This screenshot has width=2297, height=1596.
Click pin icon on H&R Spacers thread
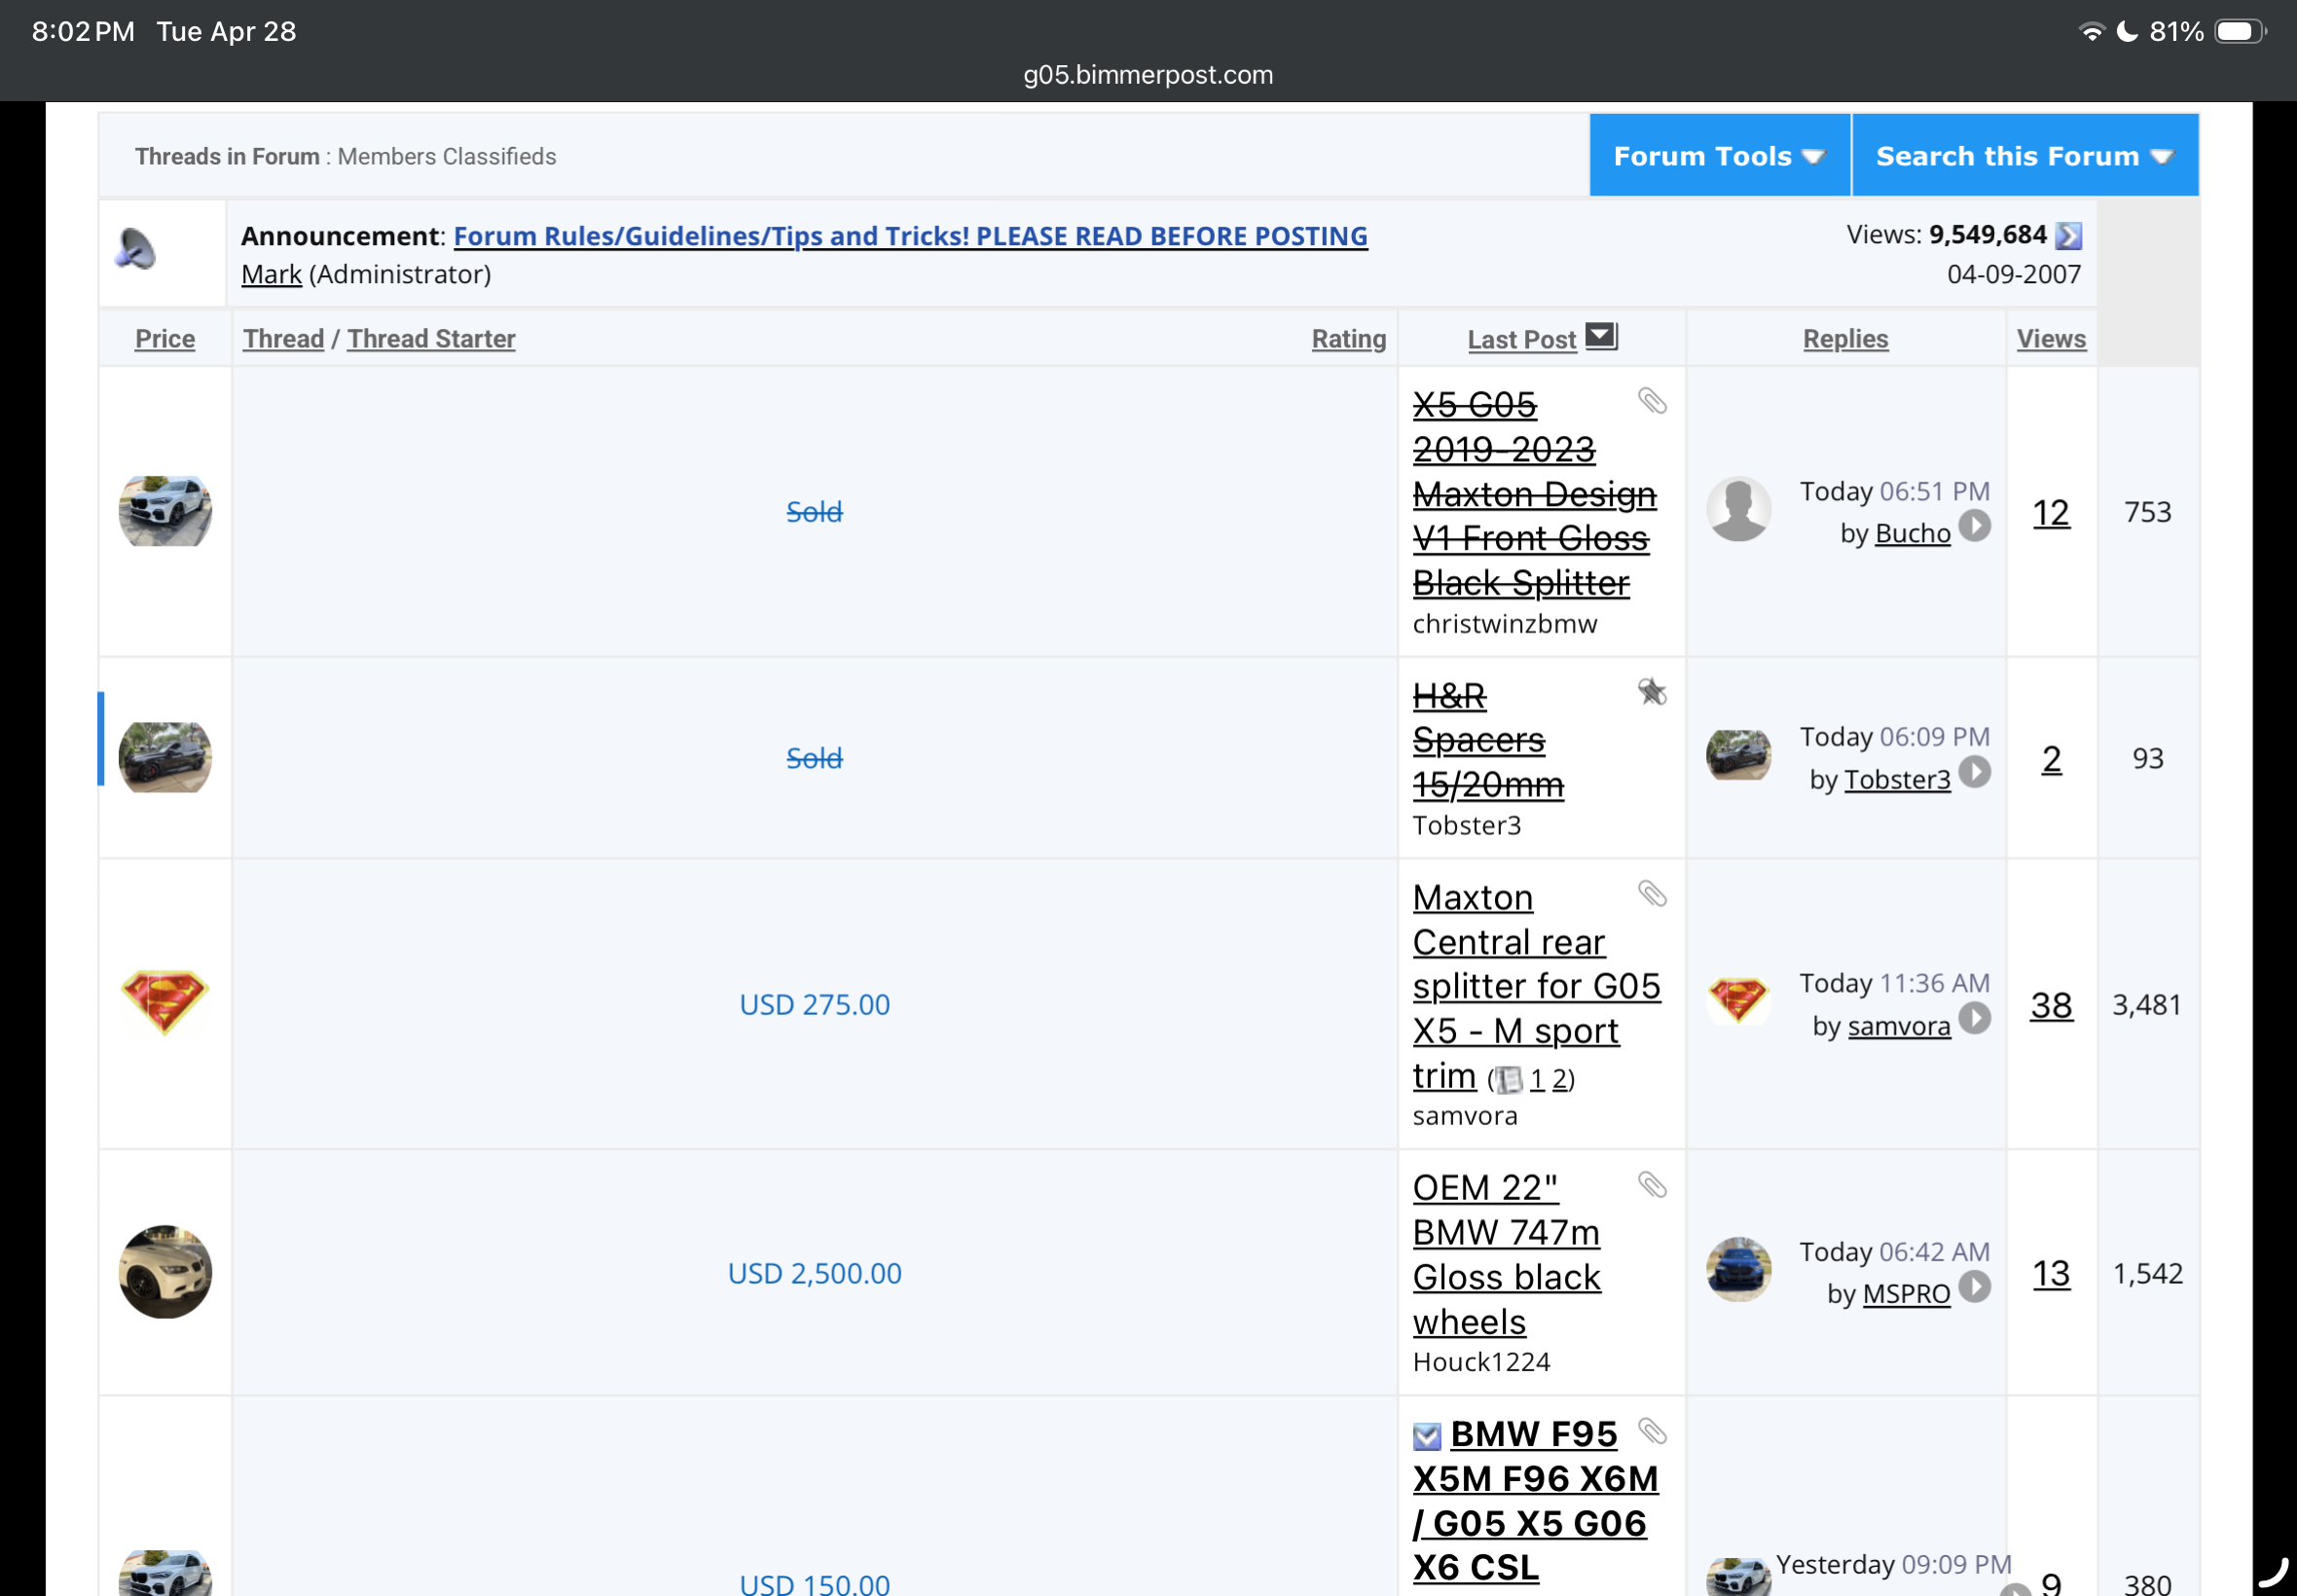pyautogui.click(x=1652, y=692)
